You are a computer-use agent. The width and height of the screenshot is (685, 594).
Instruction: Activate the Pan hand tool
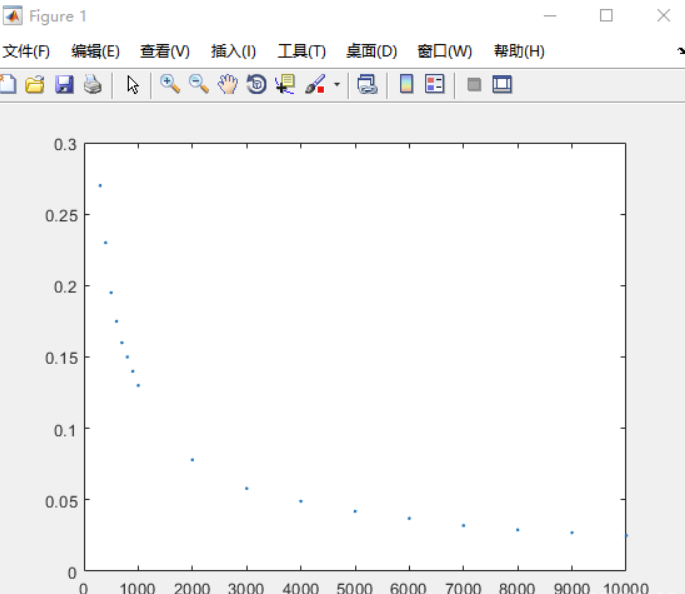228,85
